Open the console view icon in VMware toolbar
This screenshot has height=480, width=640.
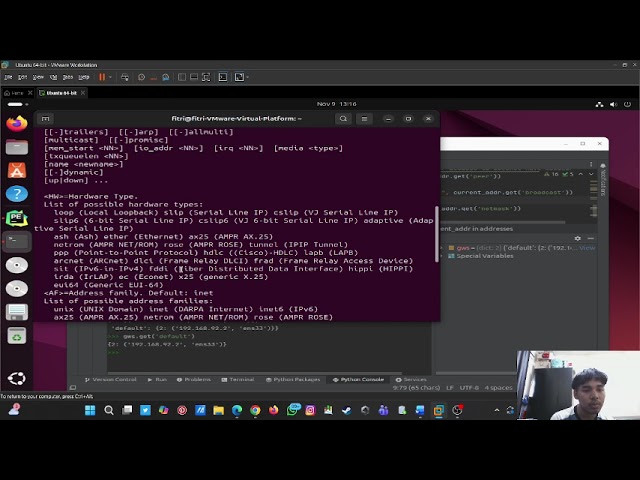(223, 77)
